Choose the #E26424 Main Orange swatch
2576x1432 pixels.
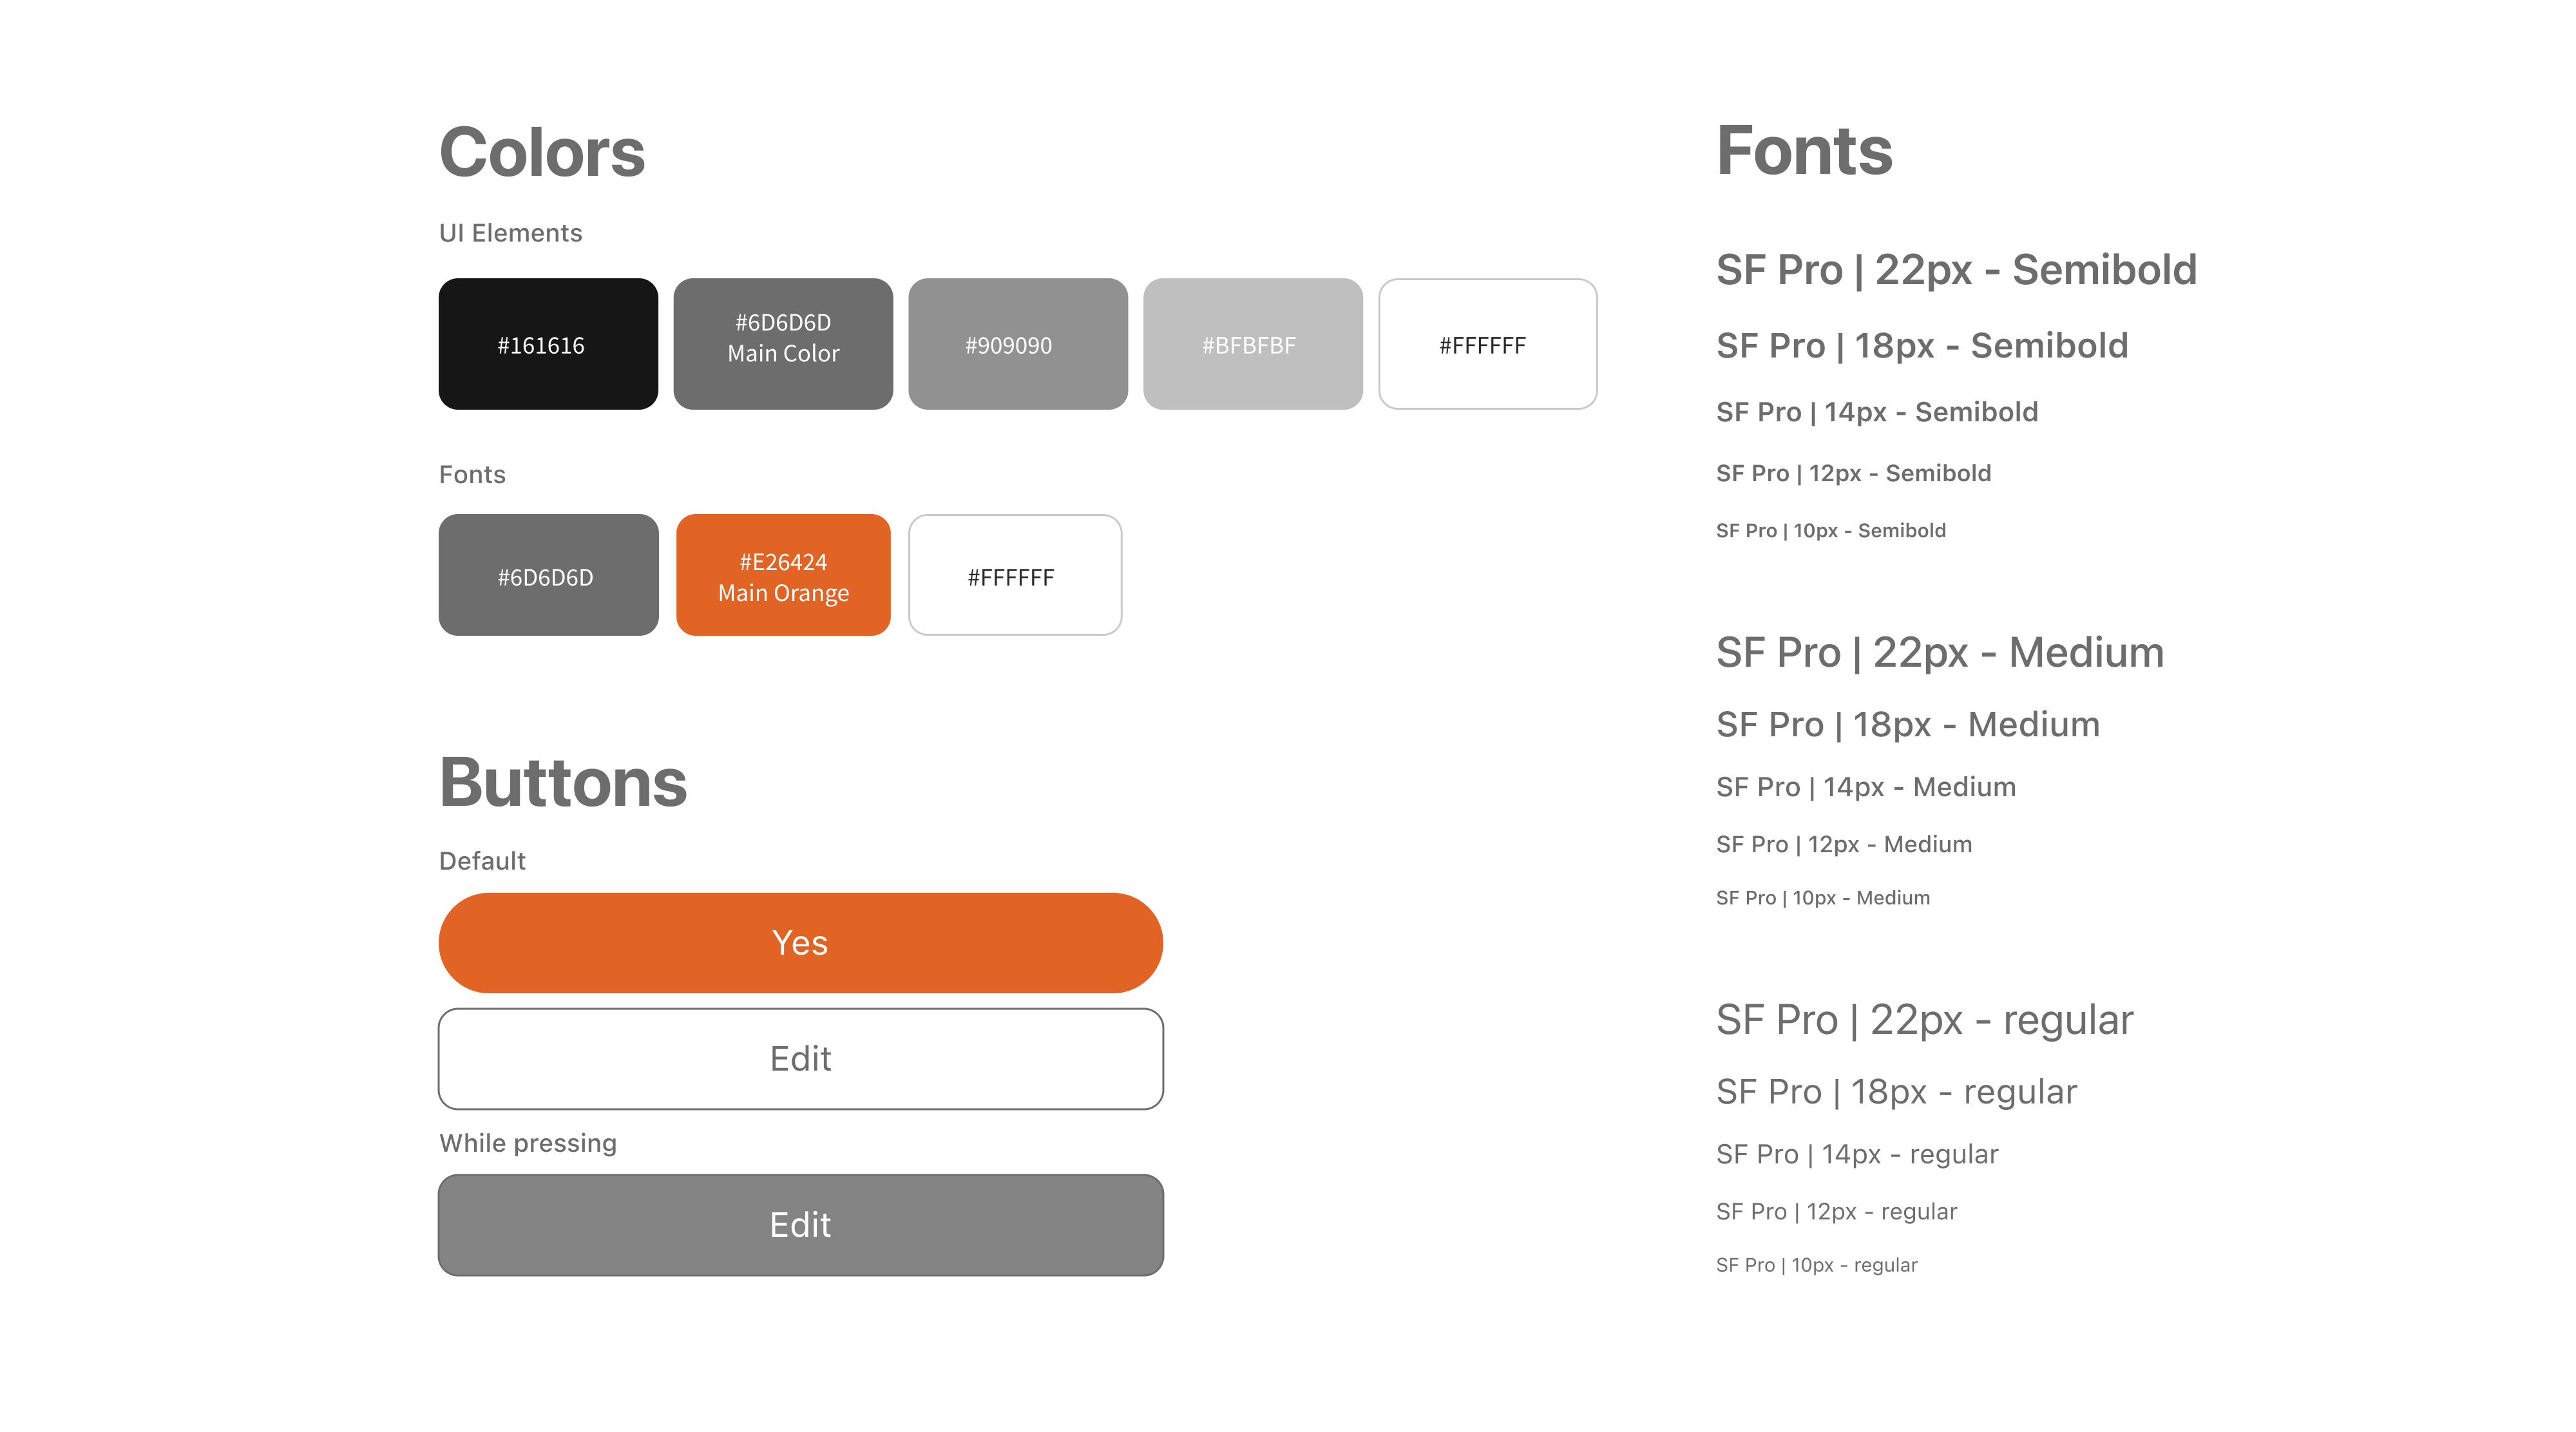click(x=783, y=575)
